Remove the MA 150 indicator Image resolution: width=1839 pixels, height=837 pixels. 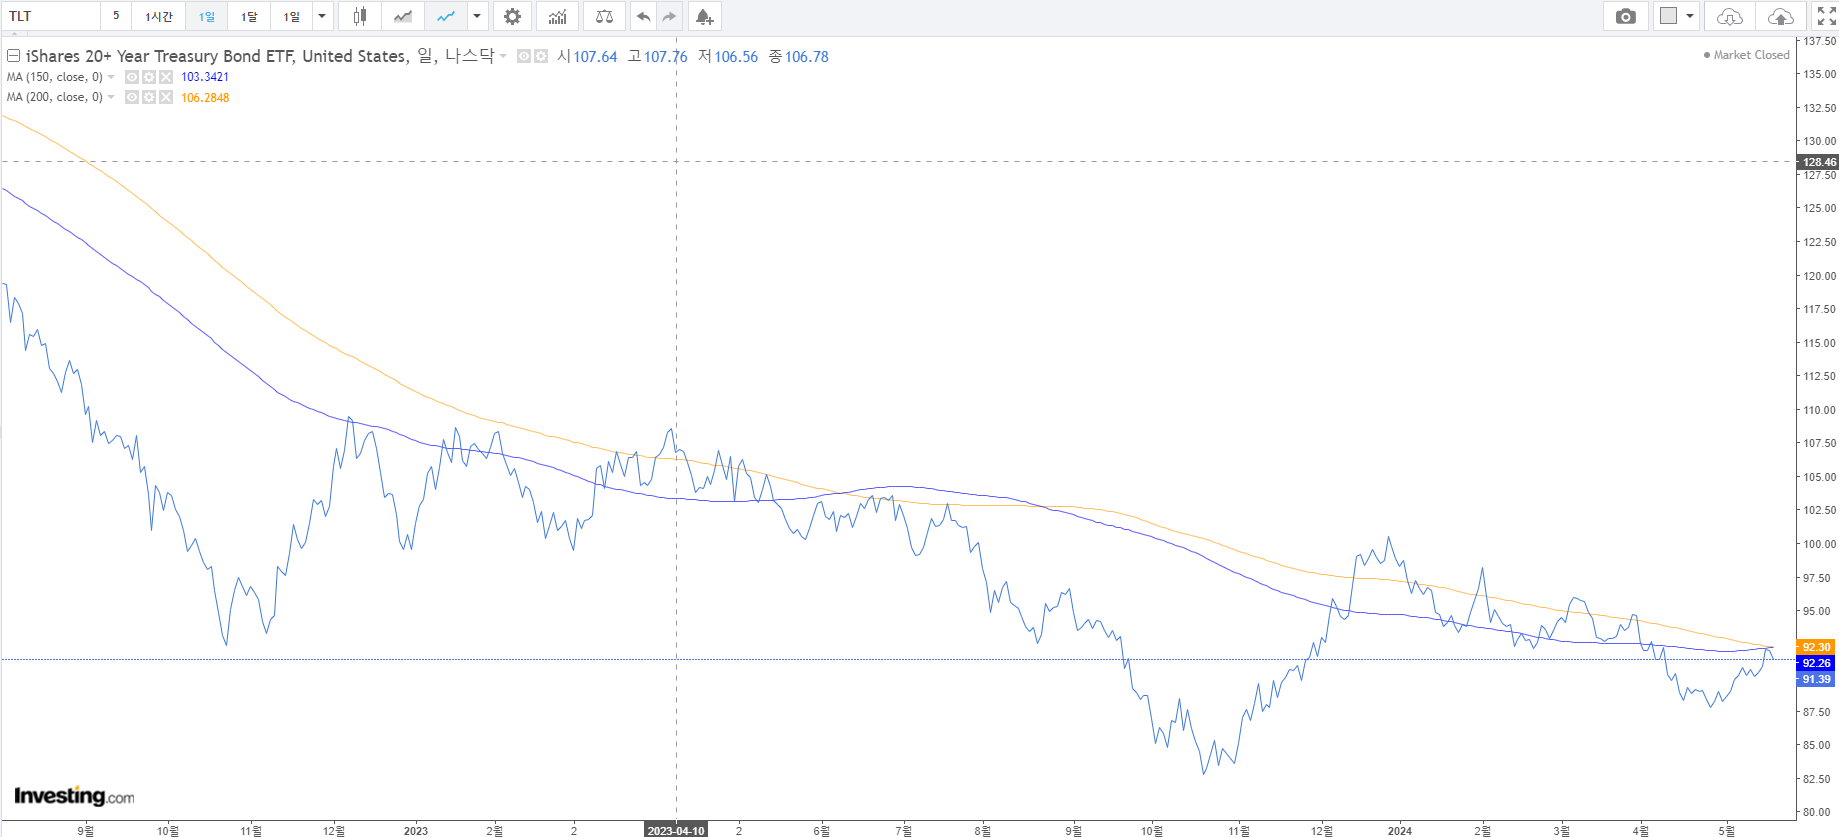[x=166, y=77]
